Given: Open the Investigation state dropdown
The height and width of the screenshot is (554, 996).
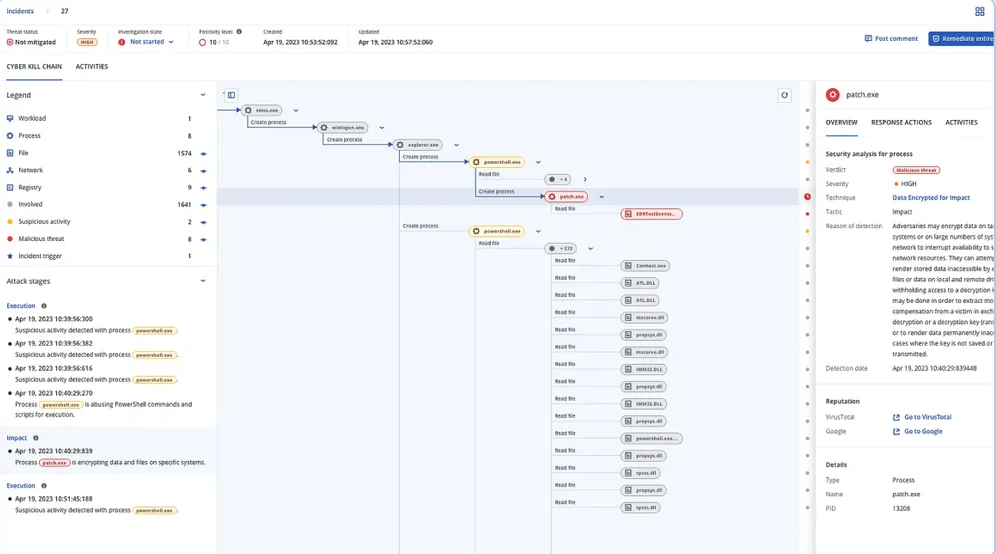Looking at the screenshot, I should [151, 42].
